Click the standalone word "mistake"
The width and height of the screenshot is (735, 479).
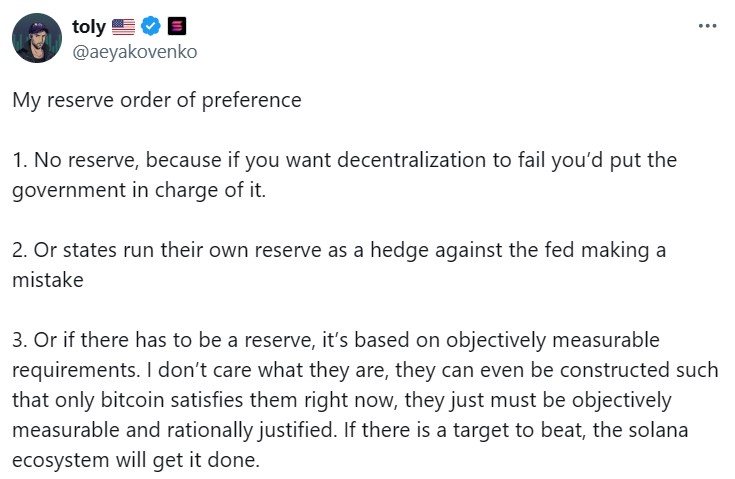[47, 280]
